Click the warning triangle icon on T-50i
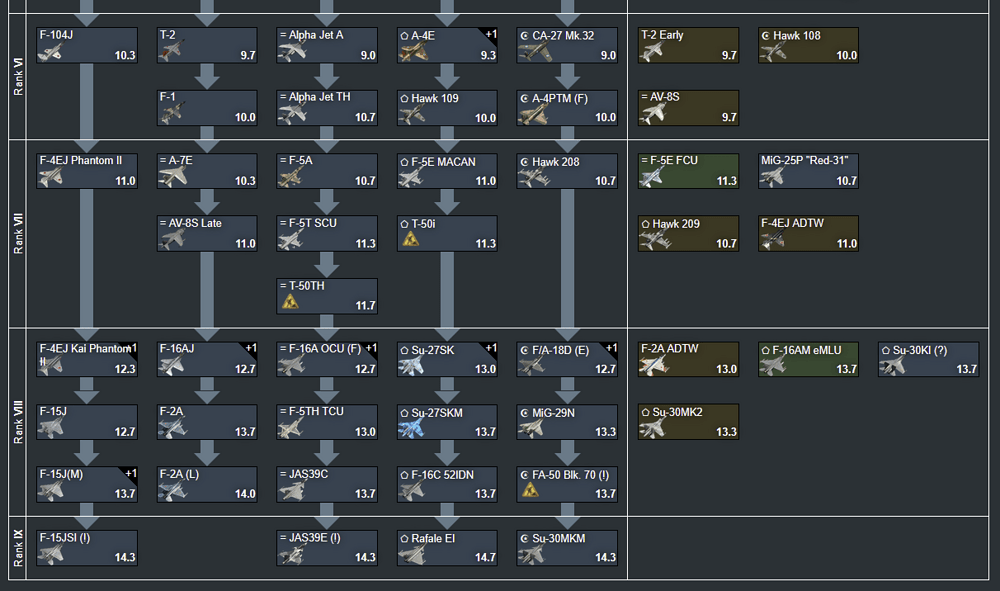 click(x=411, y=239)
